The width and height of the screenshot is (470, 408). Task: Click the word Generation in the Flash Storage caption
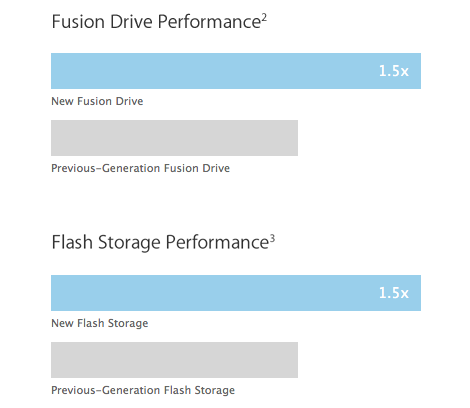coord(131,390)
